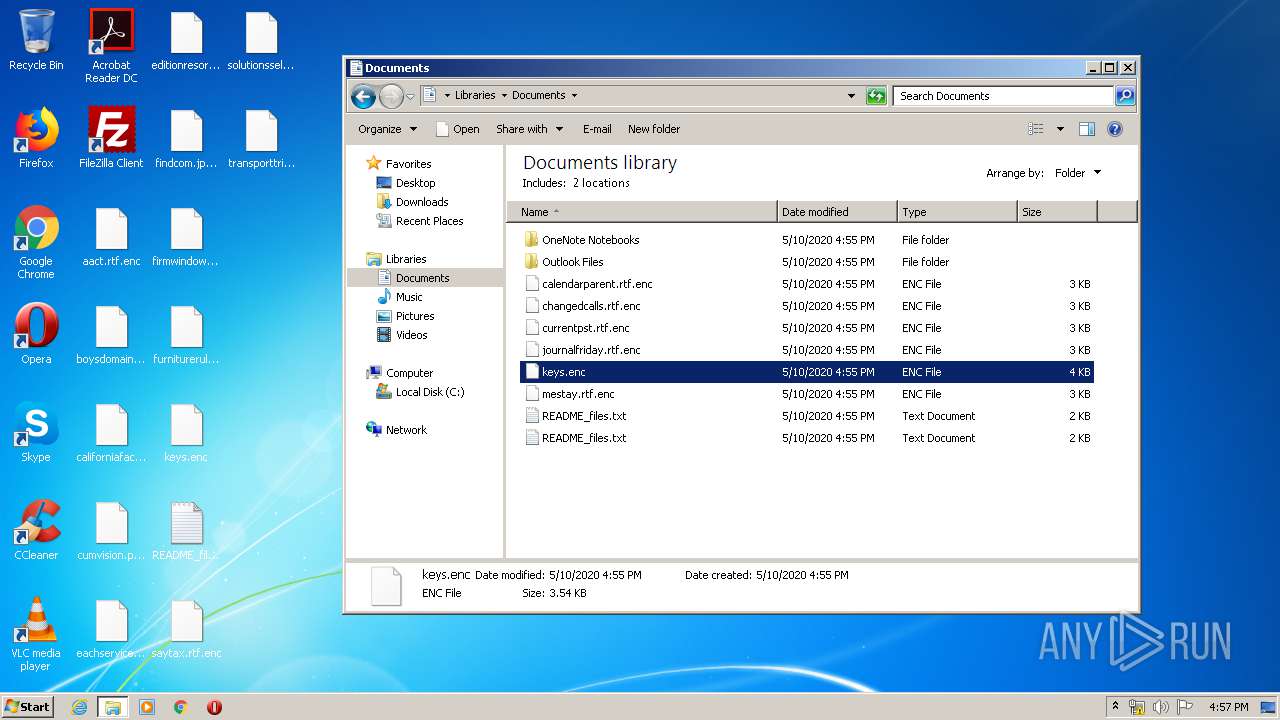The height and width of the screenshot is (720, 1280).
Task: Select keys.enc file on the desktop
Action: (x=186, y=432)
